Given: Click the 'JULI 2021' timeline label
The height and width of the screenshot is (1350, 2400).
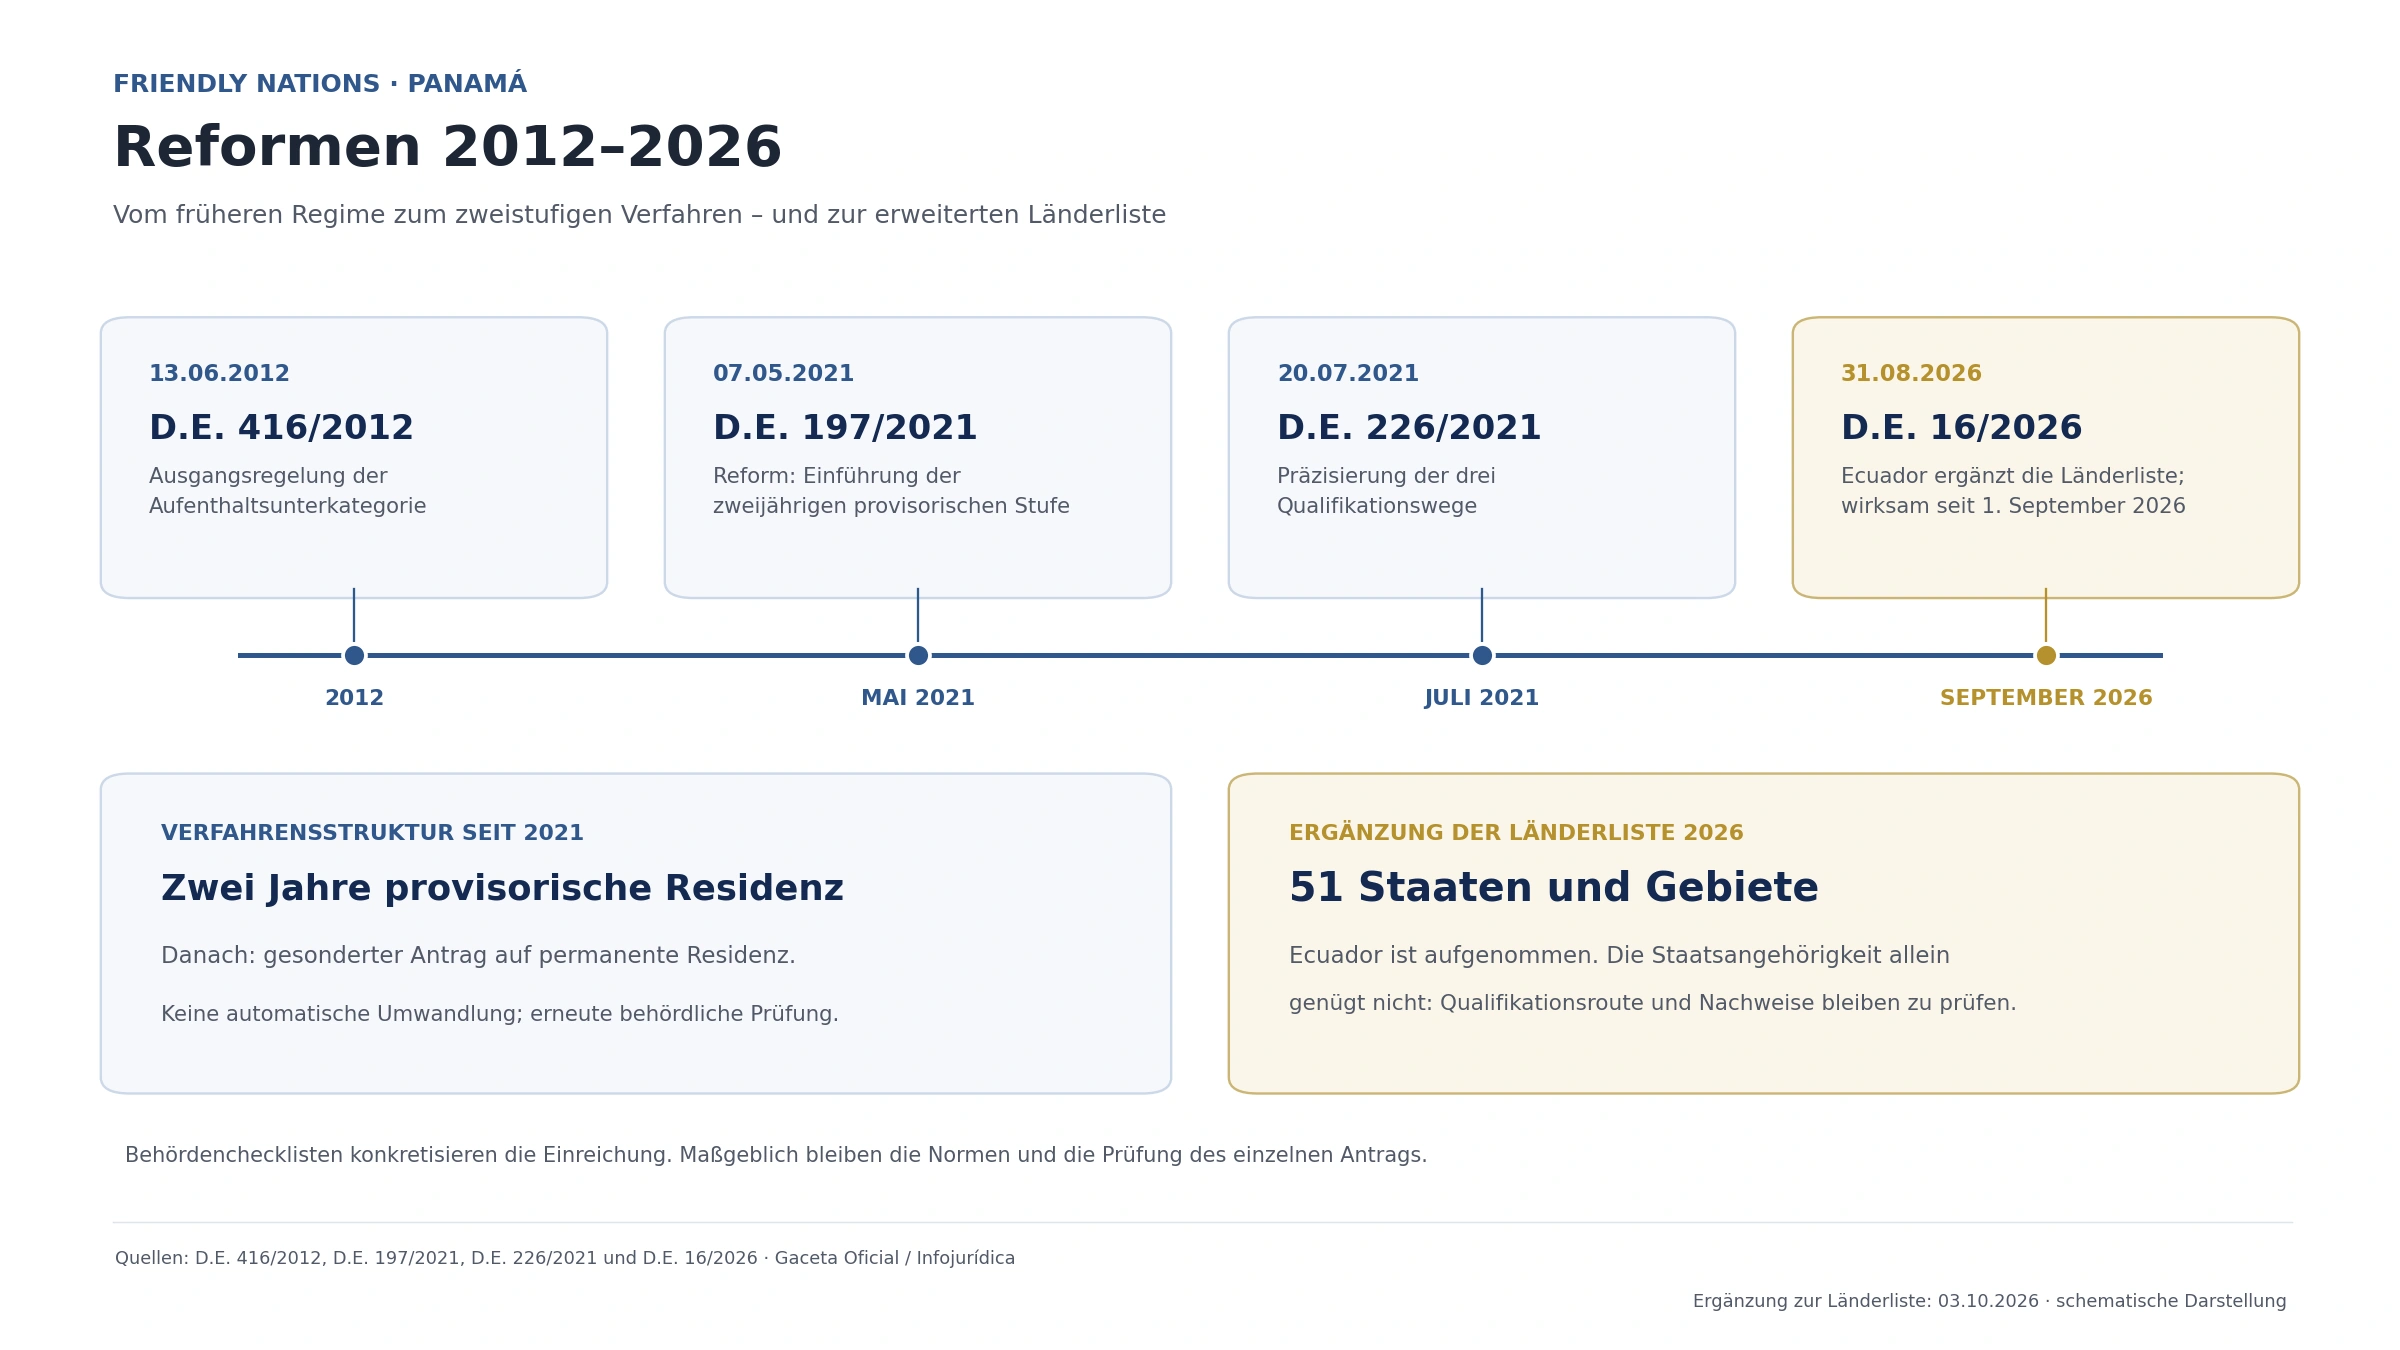Looking at the screenshot, I should [x=1482, y=698].
